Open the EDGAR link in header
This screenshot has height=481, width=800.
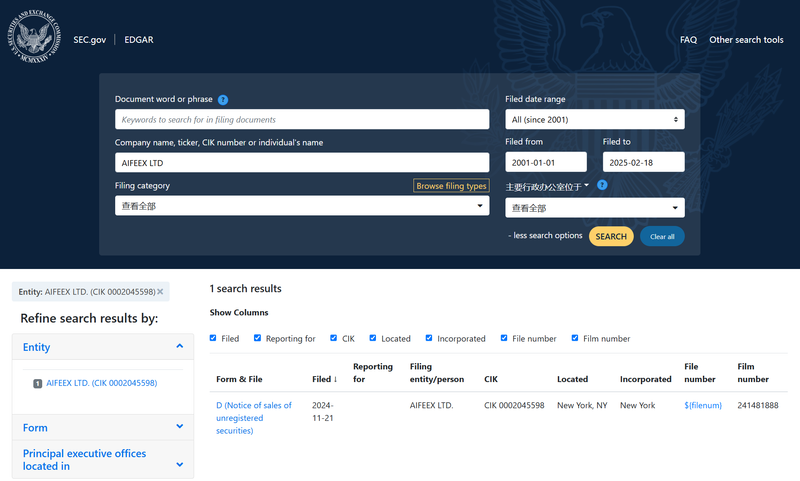pos(139,40)
